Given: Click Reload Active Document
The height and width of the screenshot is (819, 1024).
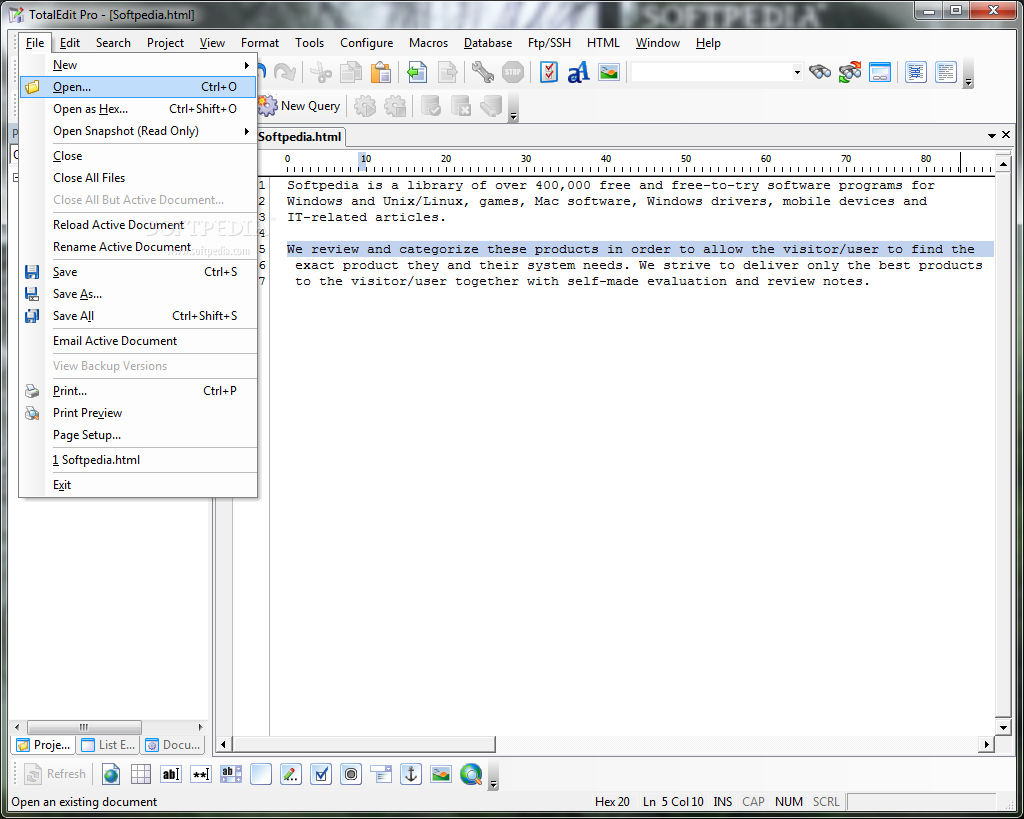Looking at the screenshot, I should click(x=137, y=225).
